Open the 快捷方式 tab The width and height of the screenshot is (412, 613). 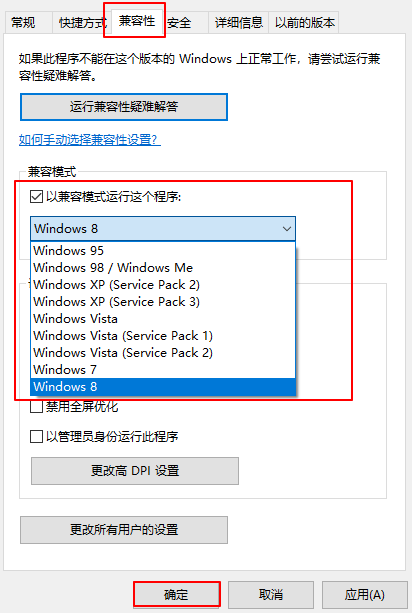80,23
